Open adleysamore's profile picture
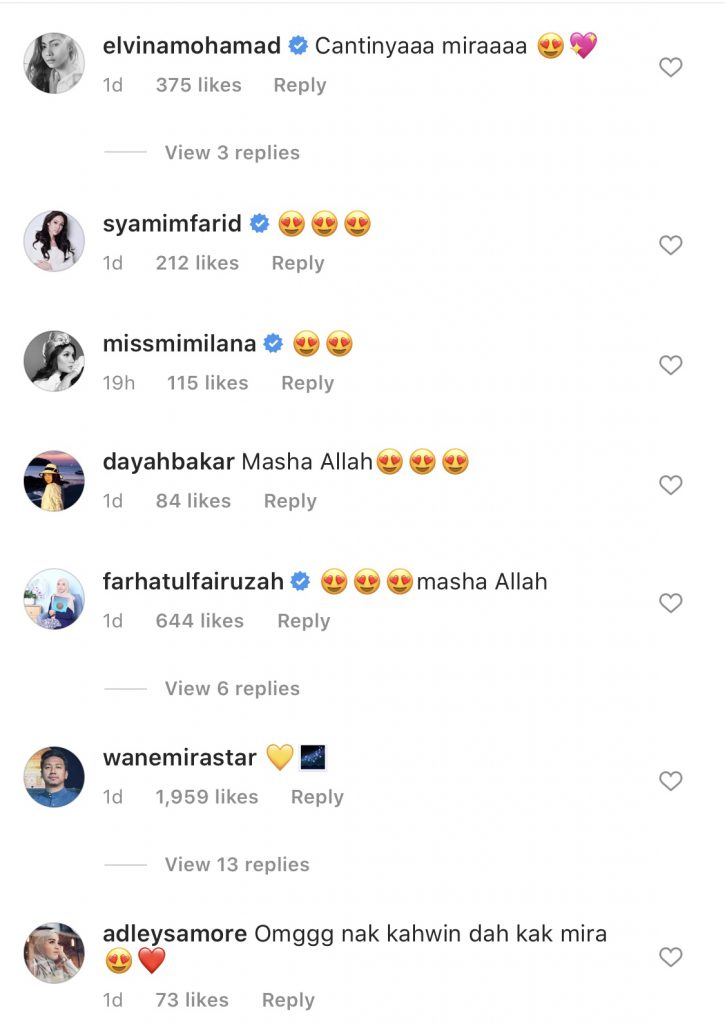Screen dimensions: 725x1024 [x=54, y=953]
